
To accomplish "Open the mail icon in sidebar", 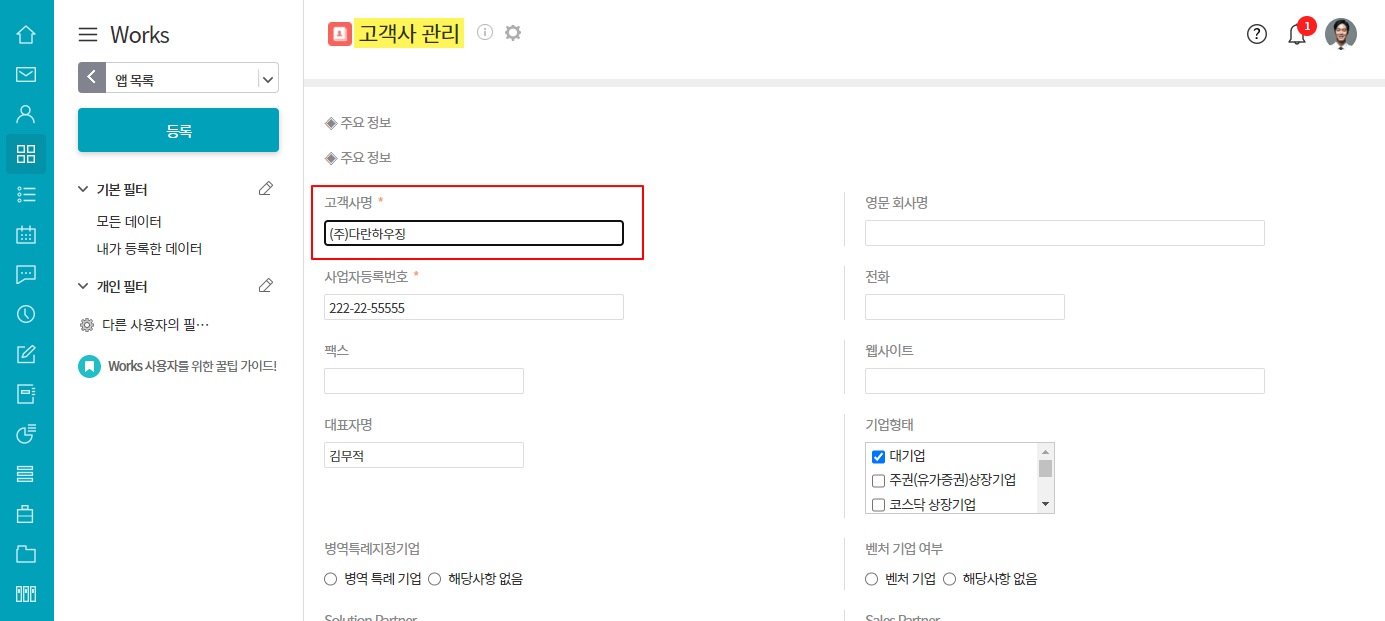I will click(26, 74).
